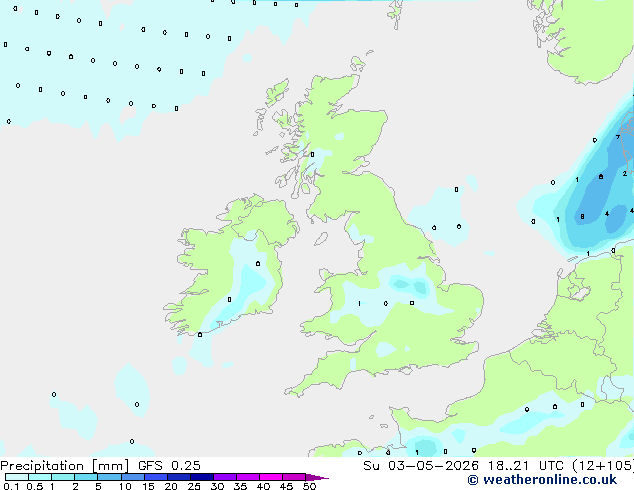Pick the 35–40 mm legend color swatch
Screen dimensions: 634x490
click(248, 477)
